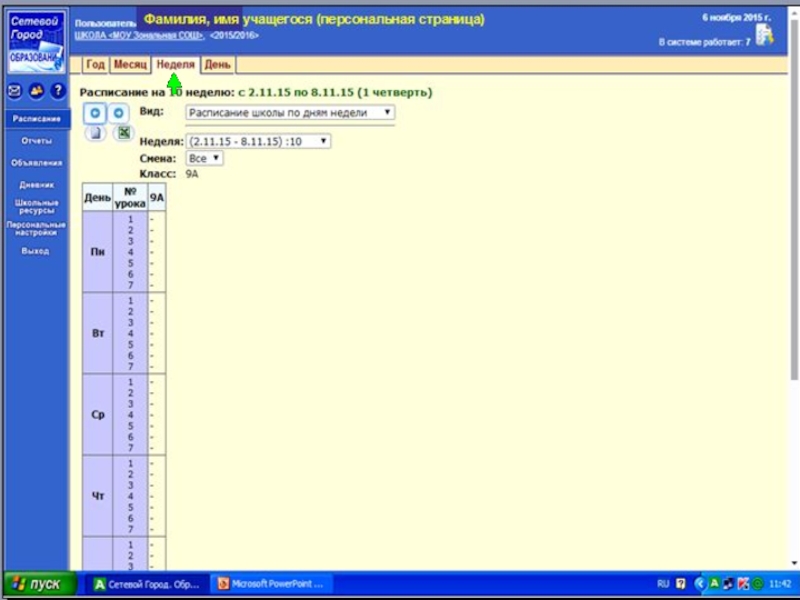Switch to the День tab

coord(217,65)
